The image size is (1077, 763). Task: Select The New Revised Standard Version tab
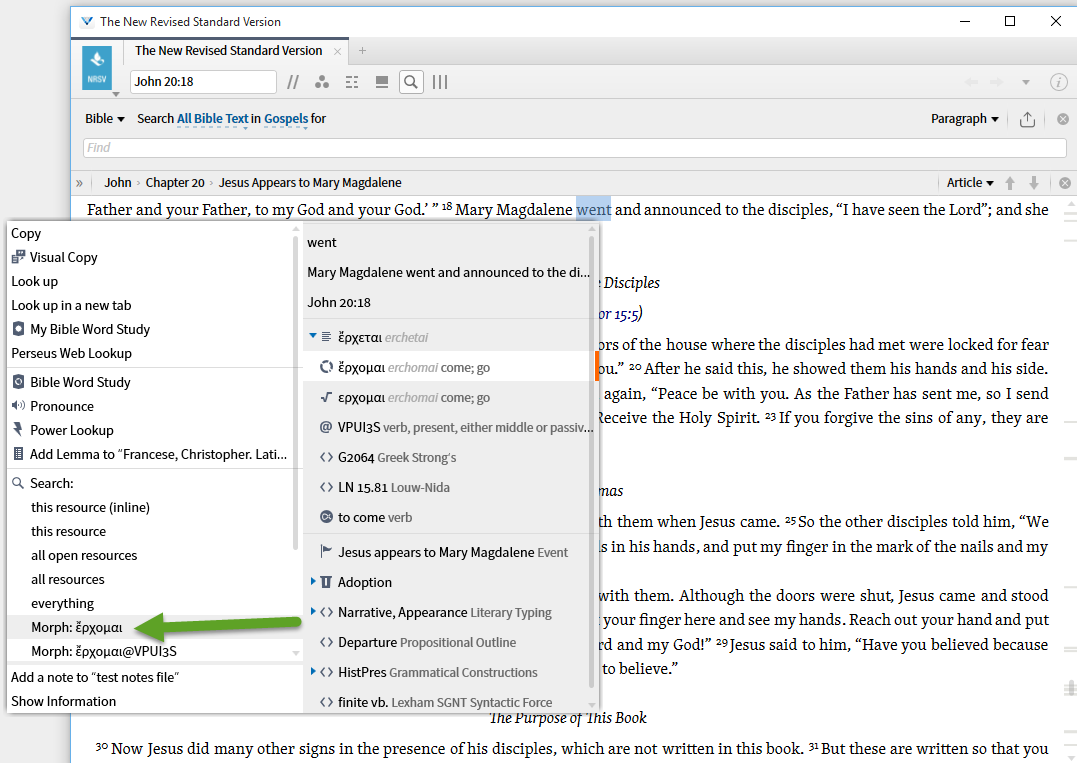(228, 51)
